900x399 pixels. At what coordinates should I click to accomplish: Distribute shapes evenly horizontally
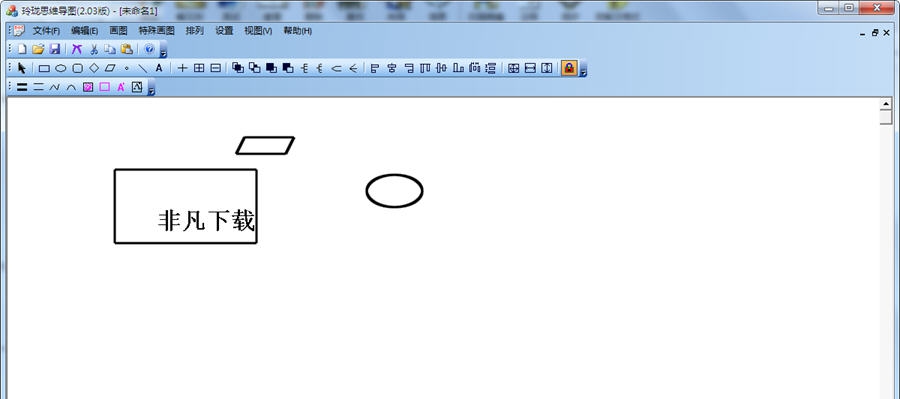(x=474, y=68)
